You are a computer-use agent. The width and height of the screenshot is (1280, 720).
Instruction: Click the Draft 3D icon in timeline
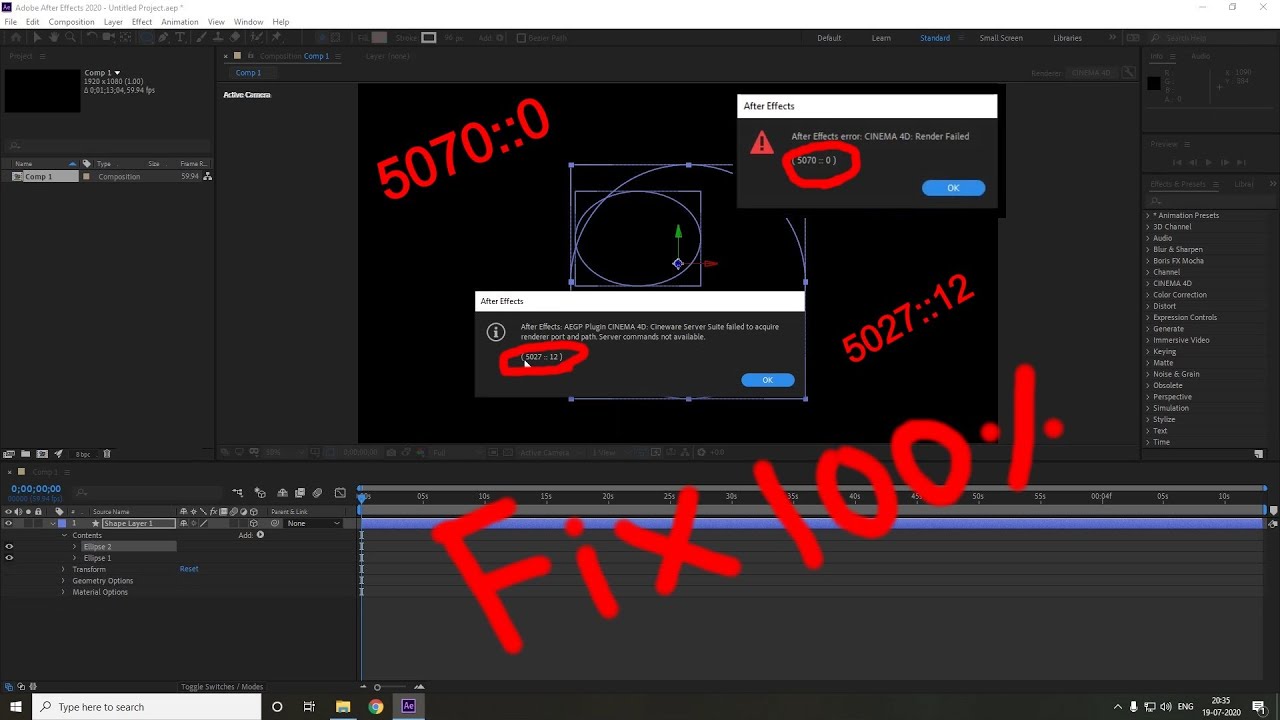pos(260,492)
